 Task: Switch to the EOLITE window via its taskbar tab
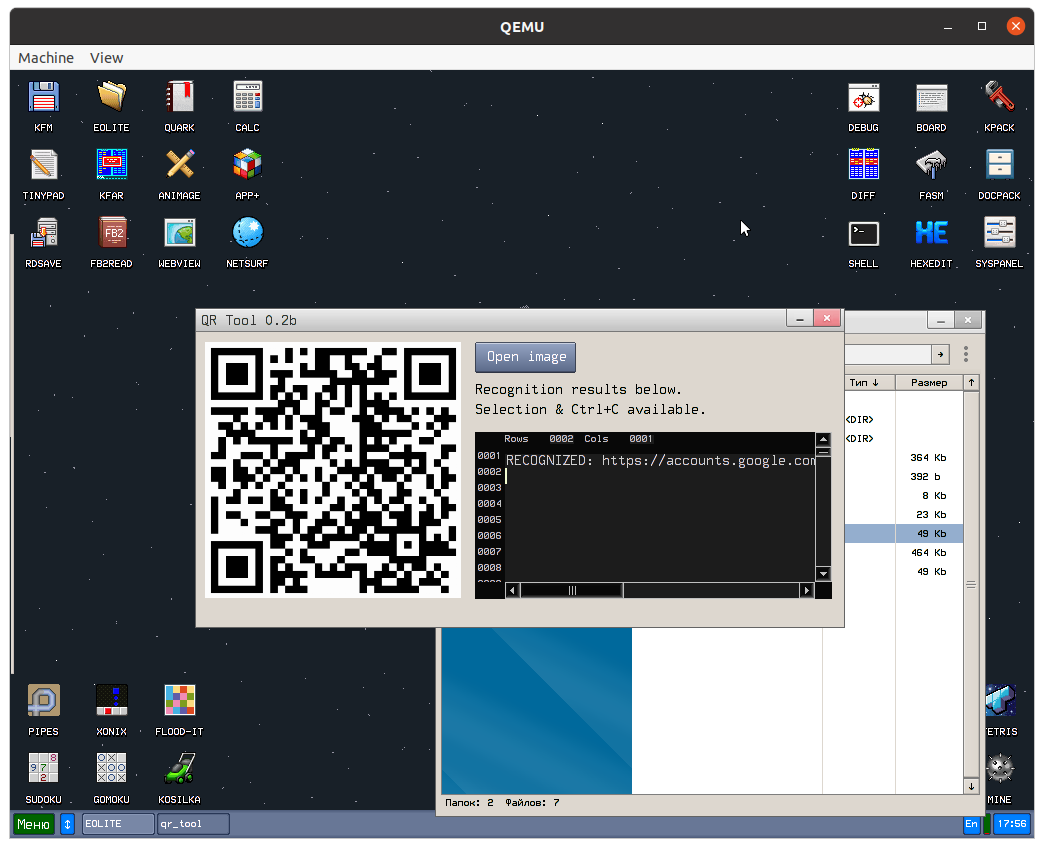(116, 823)
